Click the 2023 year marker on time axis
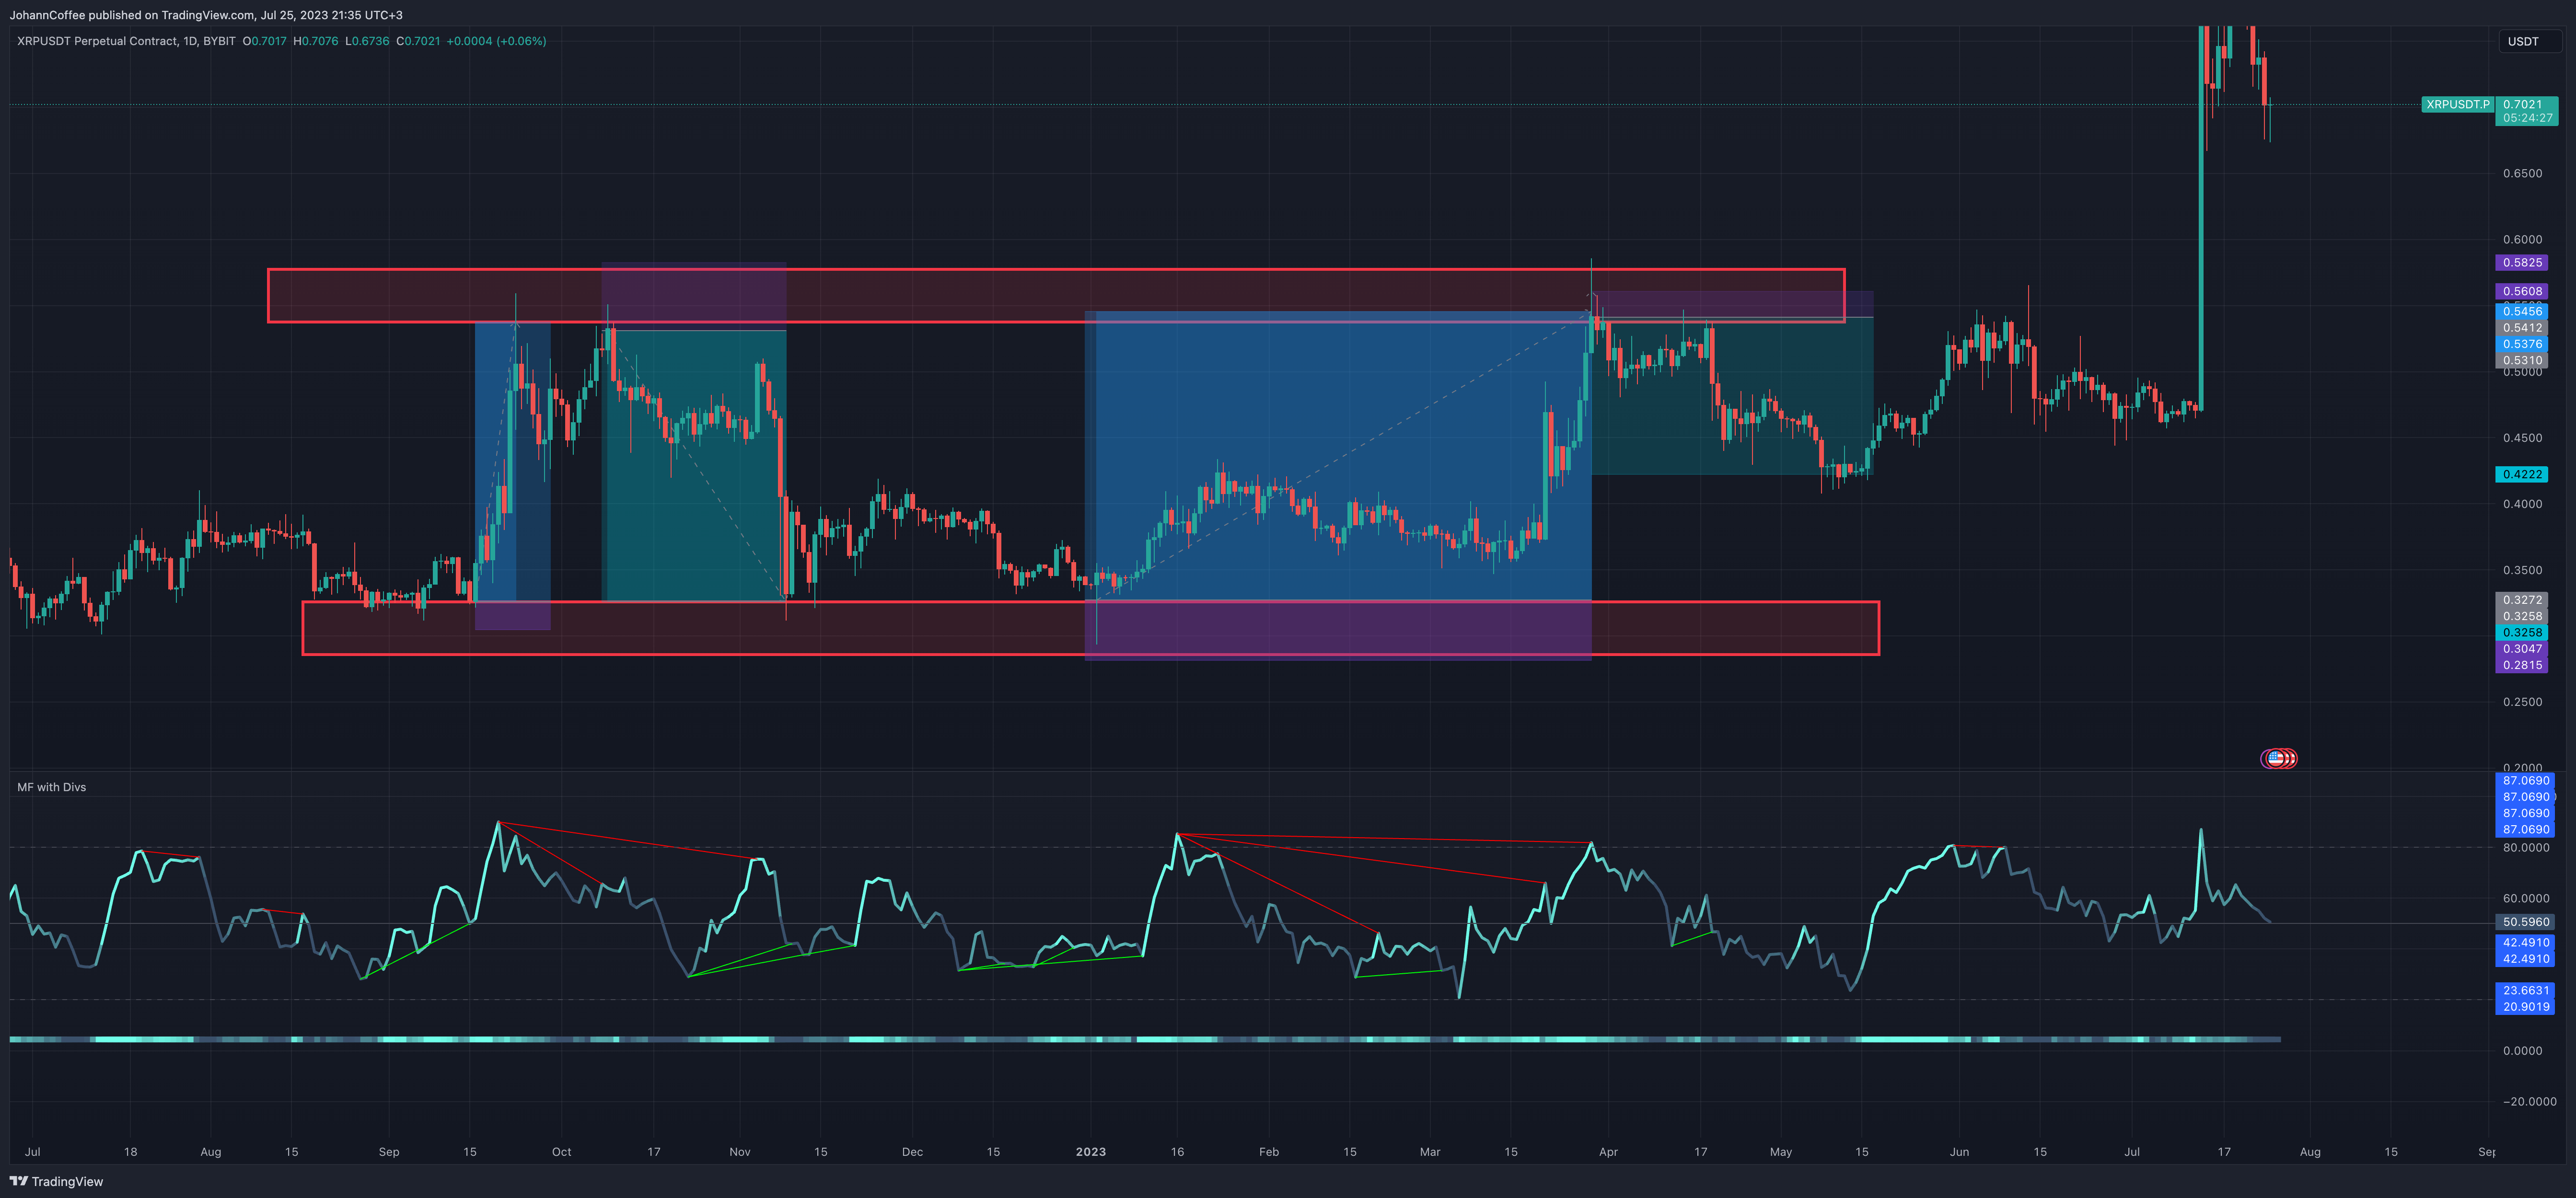The height and width of the screenshot is (1198, 2576). [1091, 1152]
